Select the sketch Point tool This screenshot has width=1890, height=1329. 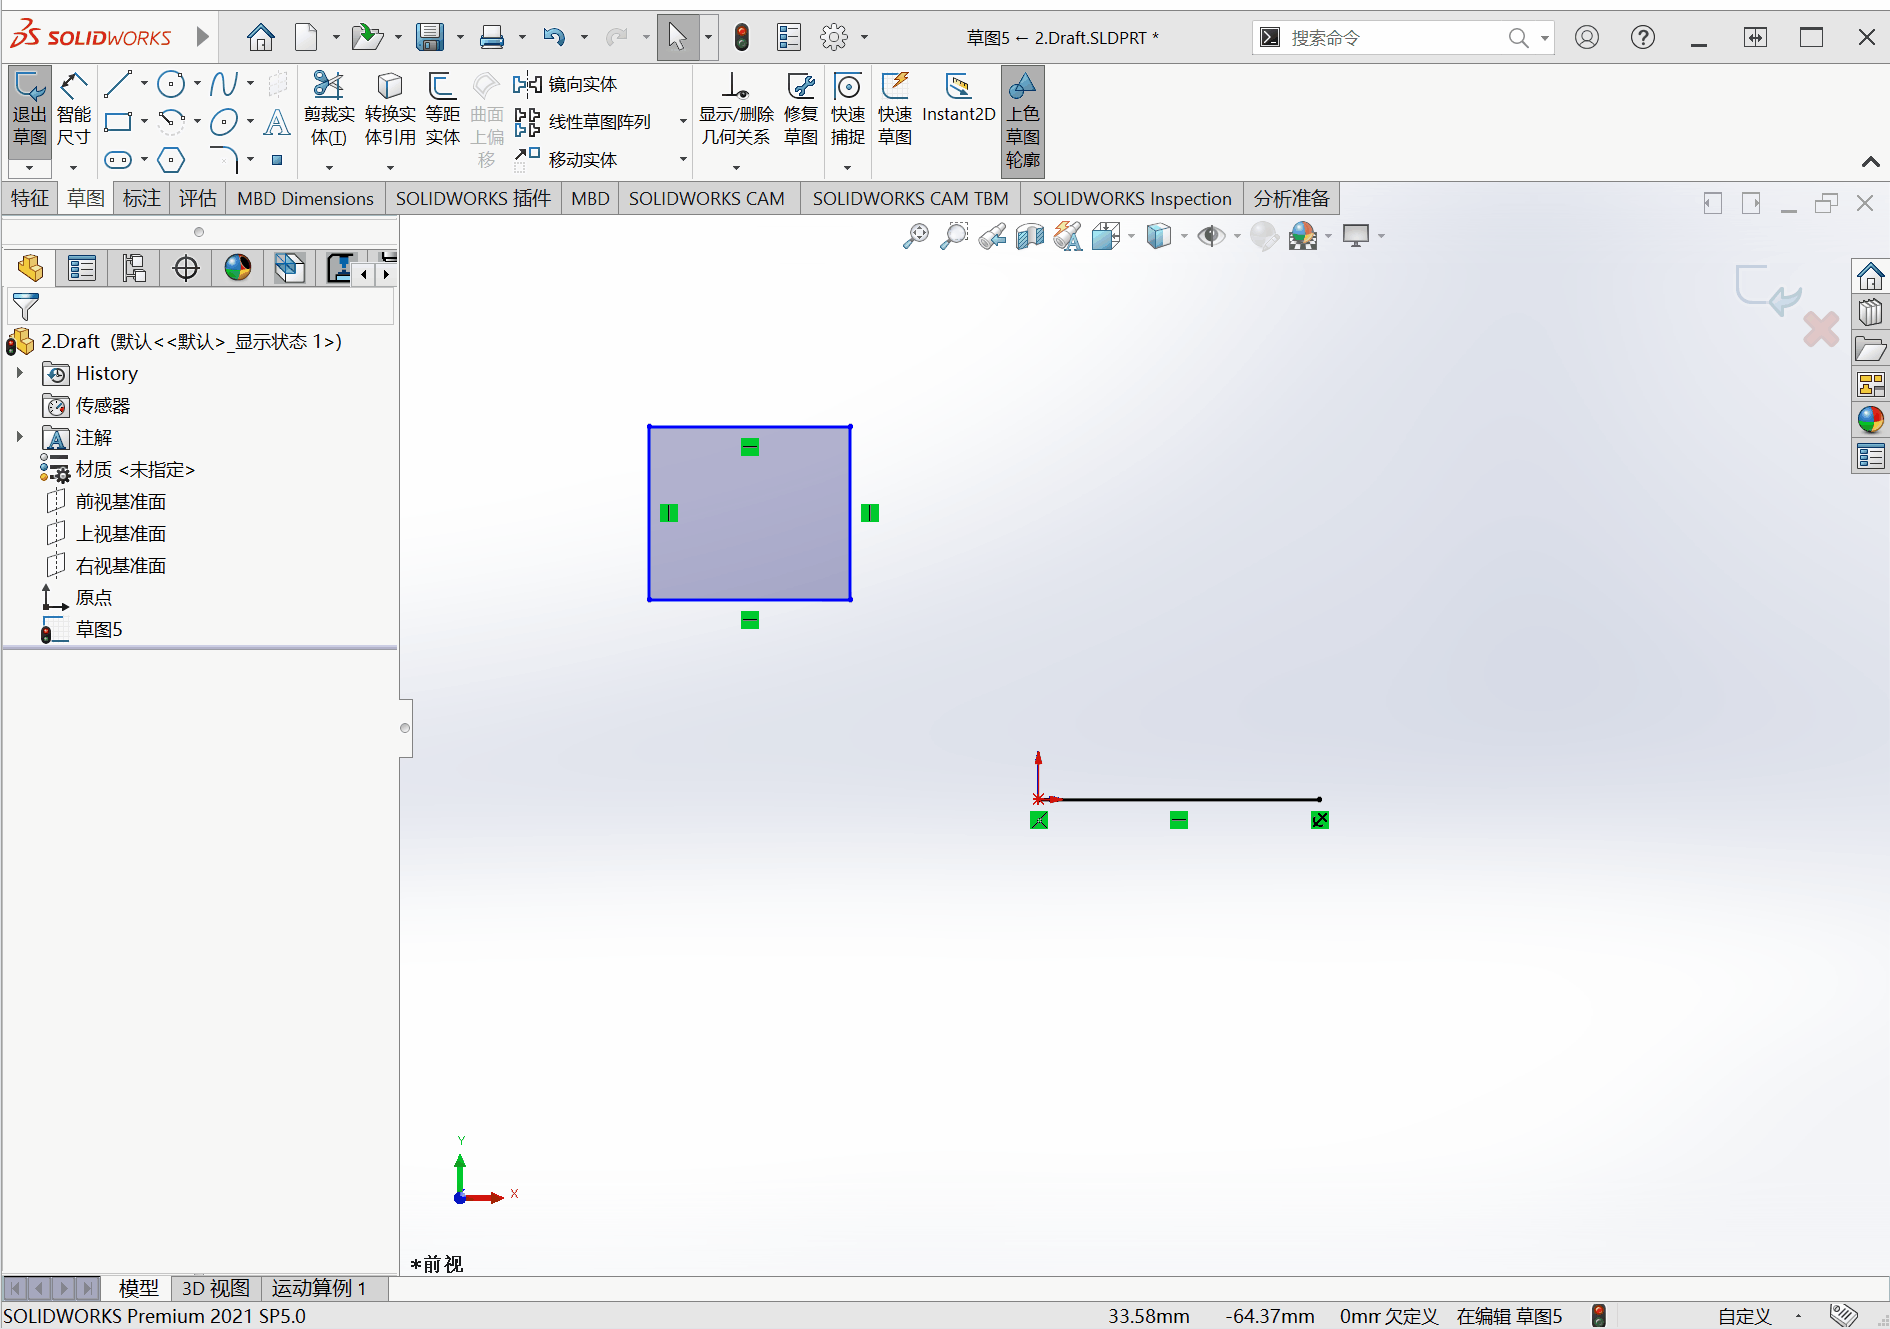pyautogui.click(x=277, y=160)
